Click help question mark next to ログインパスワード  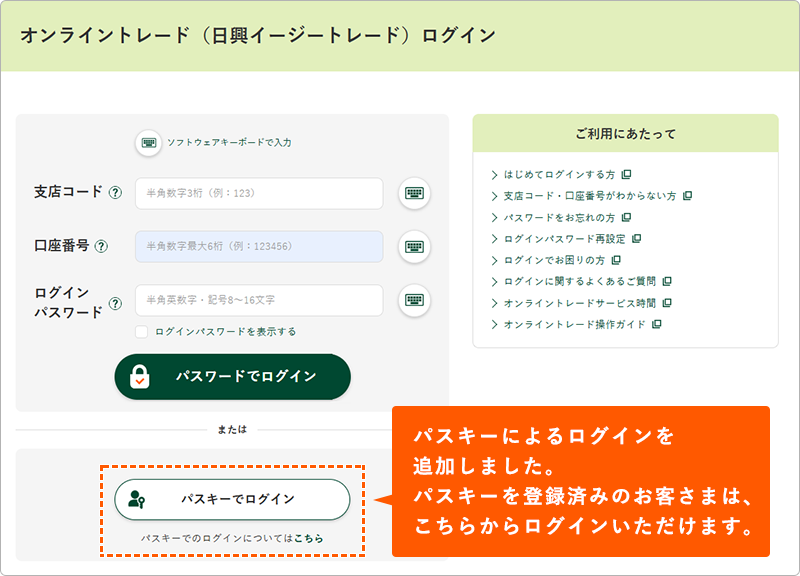(116, 302)
